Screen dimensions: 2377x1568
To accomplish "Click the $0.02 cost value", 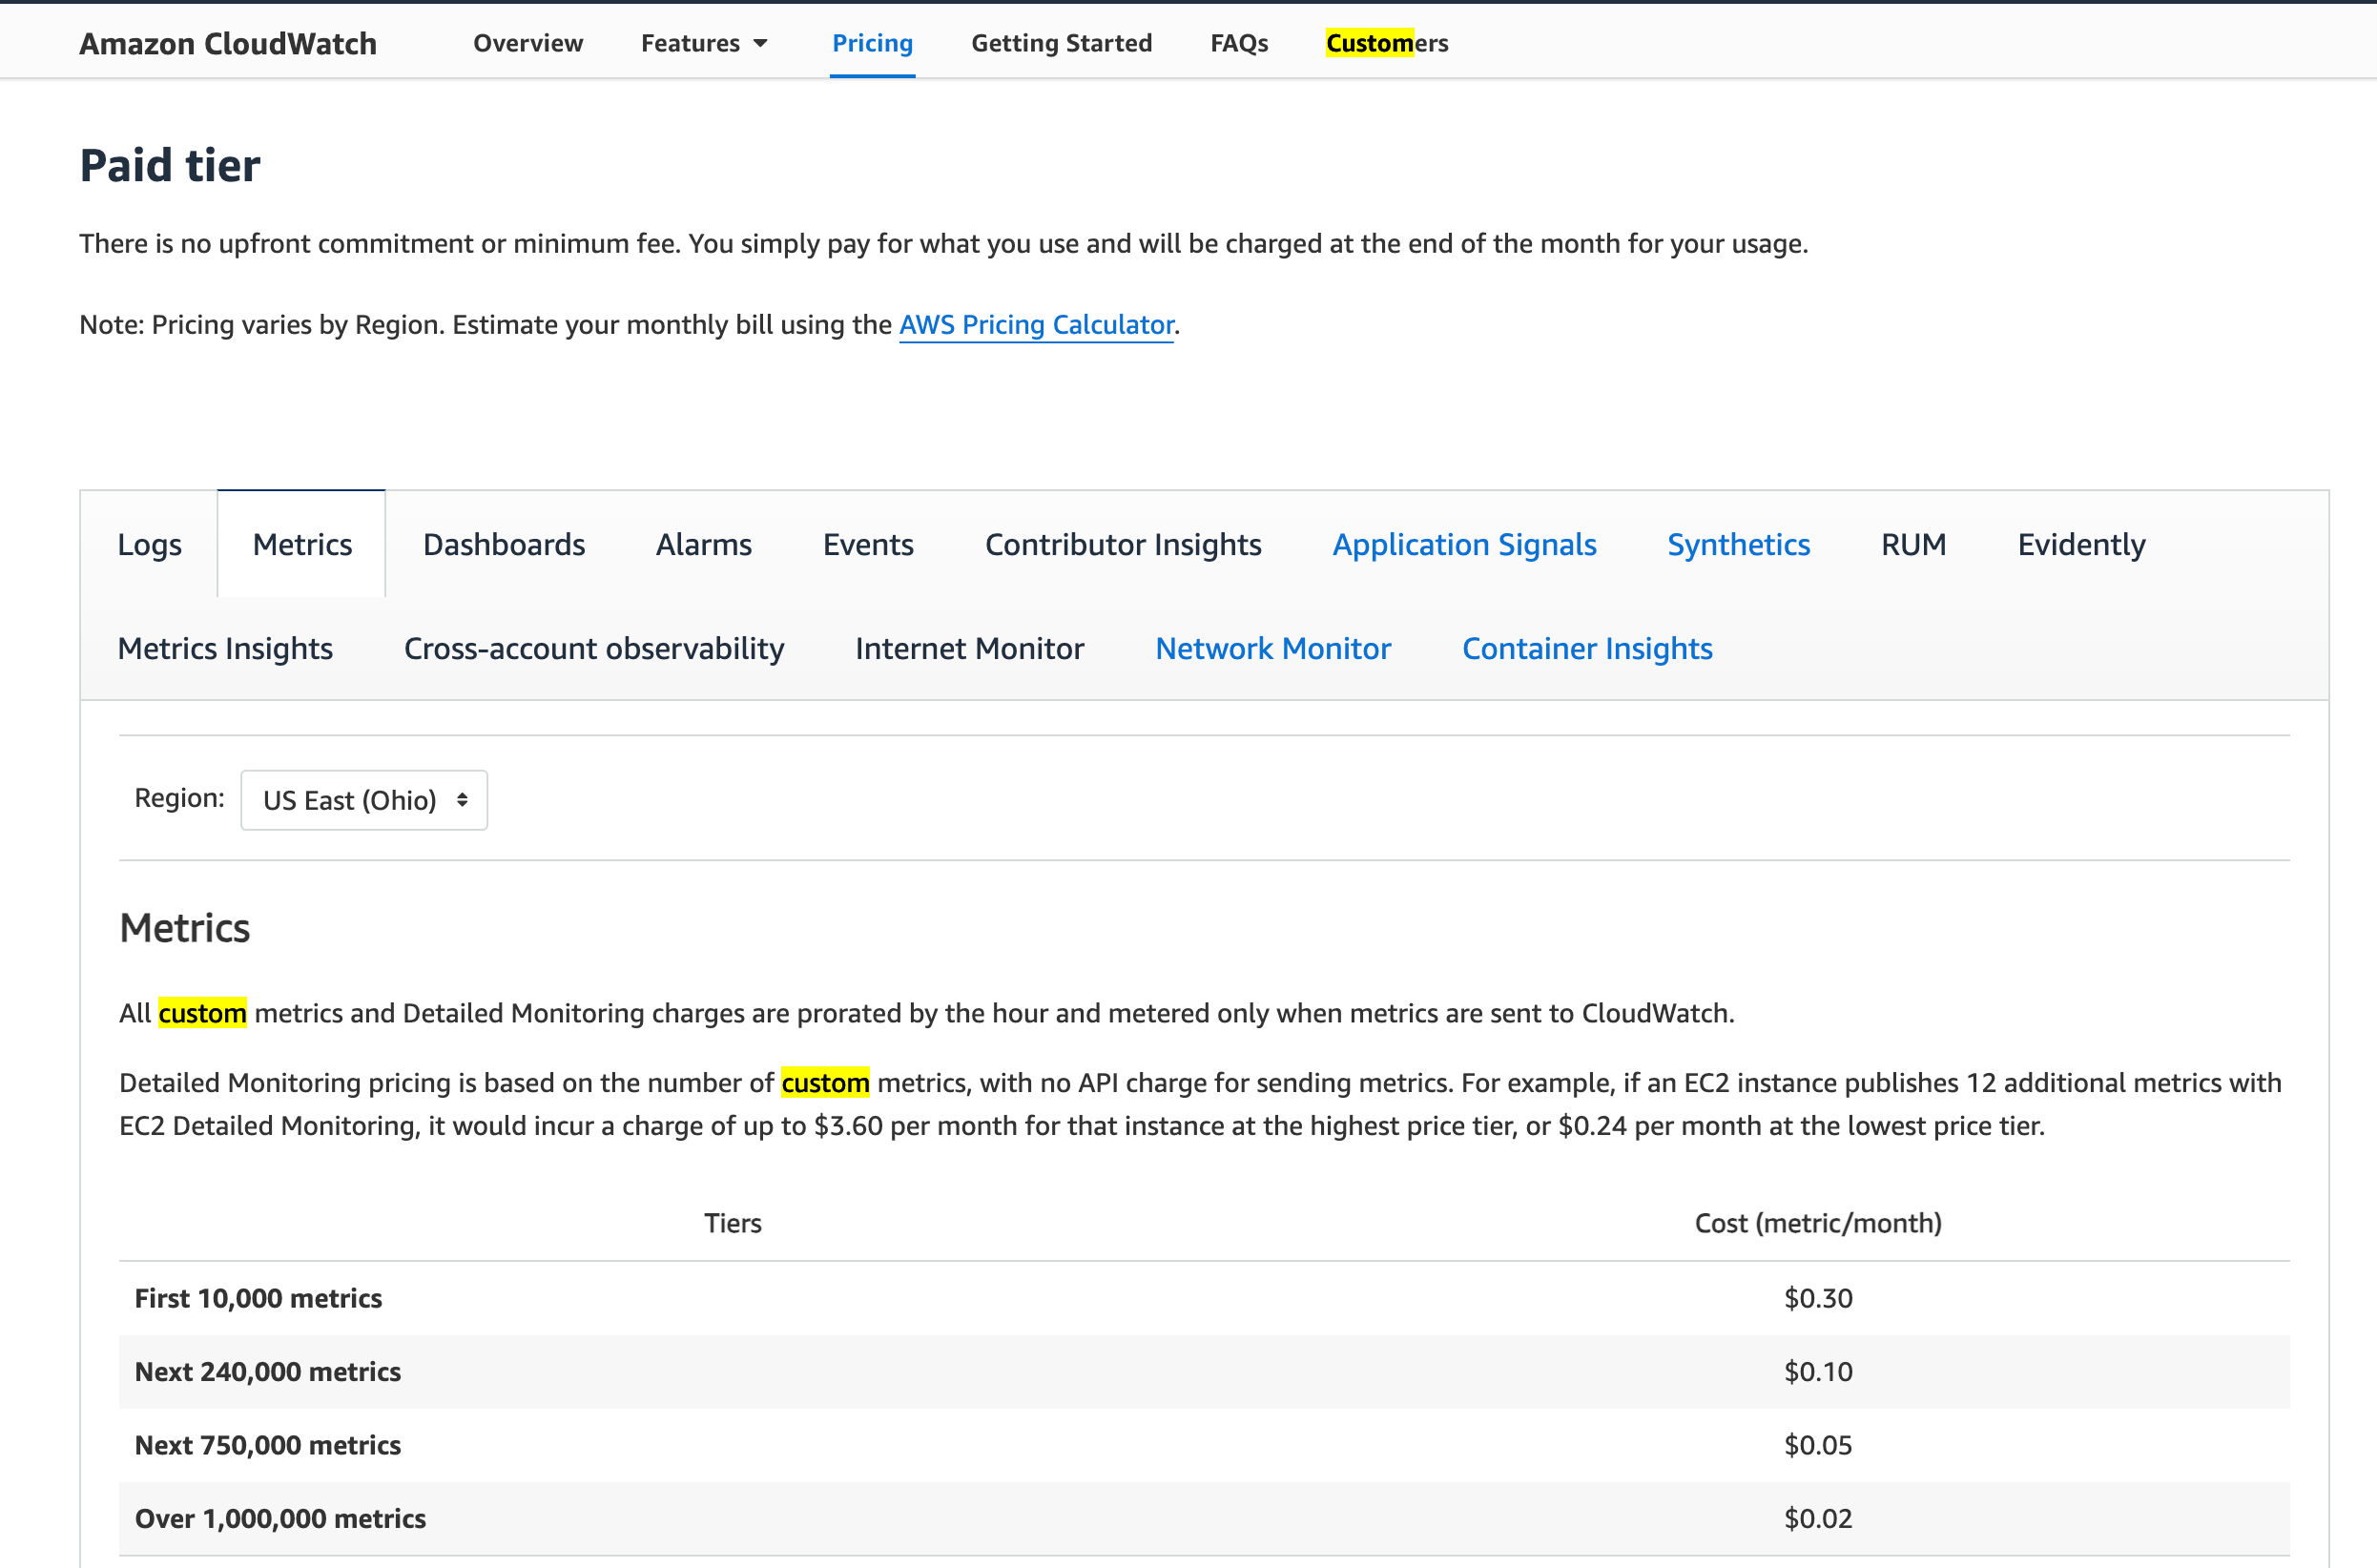I will (x=1818, y=1518).
